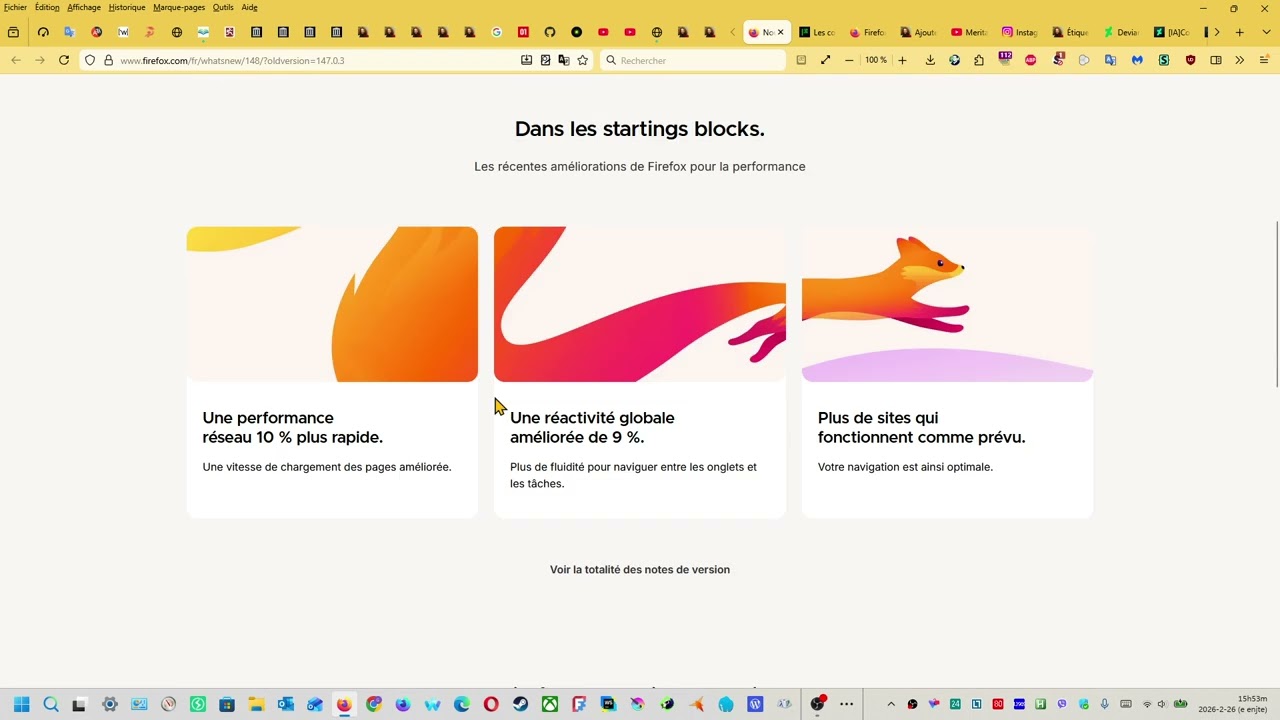The height and width of the screenshot is (720, 1280).
Task: Reload the page with the refresh icon
Action: [64, 60]
